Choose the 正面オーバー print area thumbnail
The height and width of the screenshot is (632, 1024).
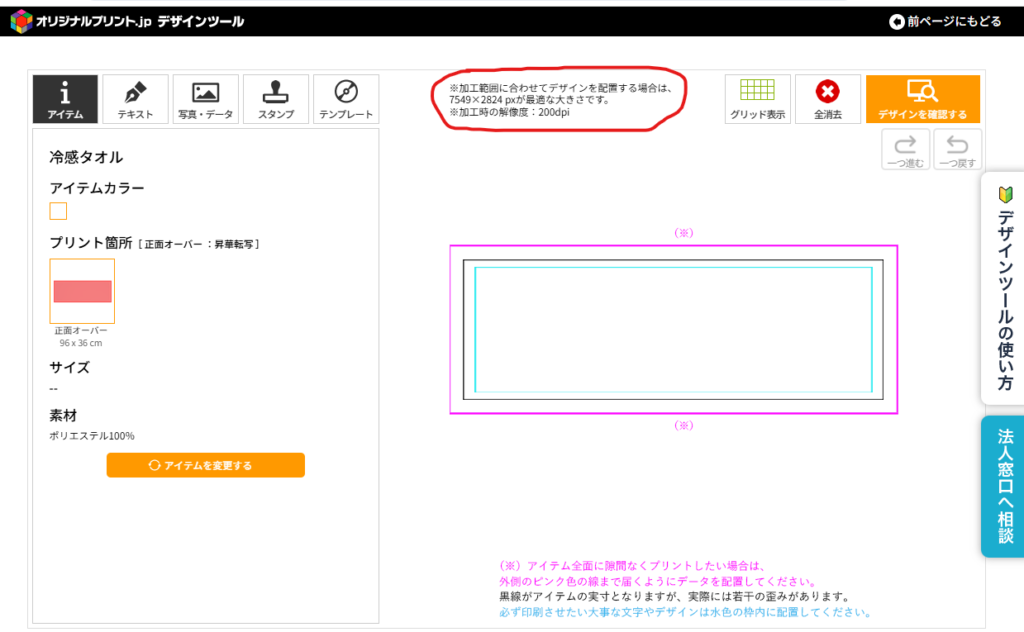[82, 291]
